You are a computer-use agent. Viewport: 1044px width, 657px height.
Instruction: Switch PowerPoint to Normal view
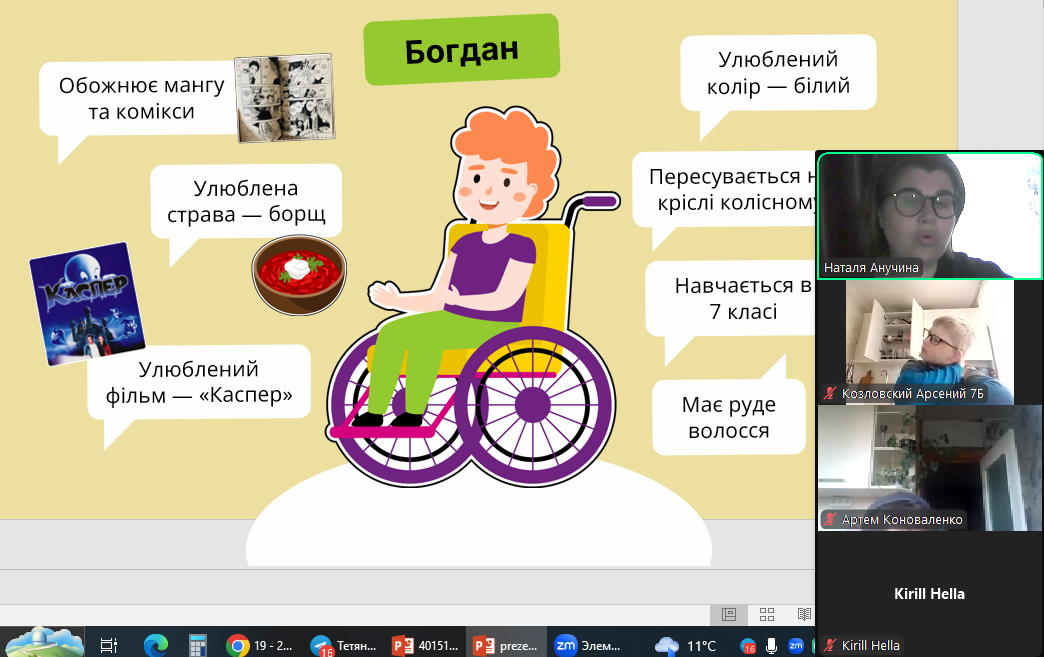tap(729, 614)
